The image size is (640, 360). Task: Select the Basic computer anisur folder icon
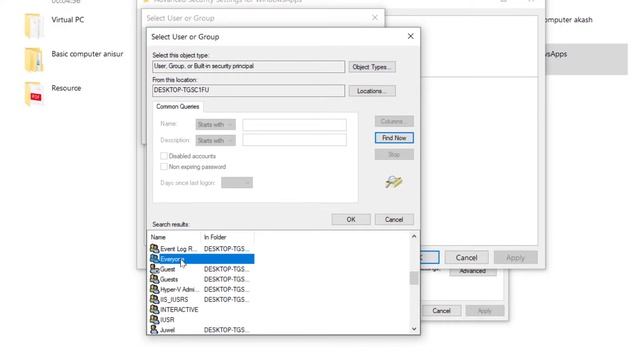(34, 60)
